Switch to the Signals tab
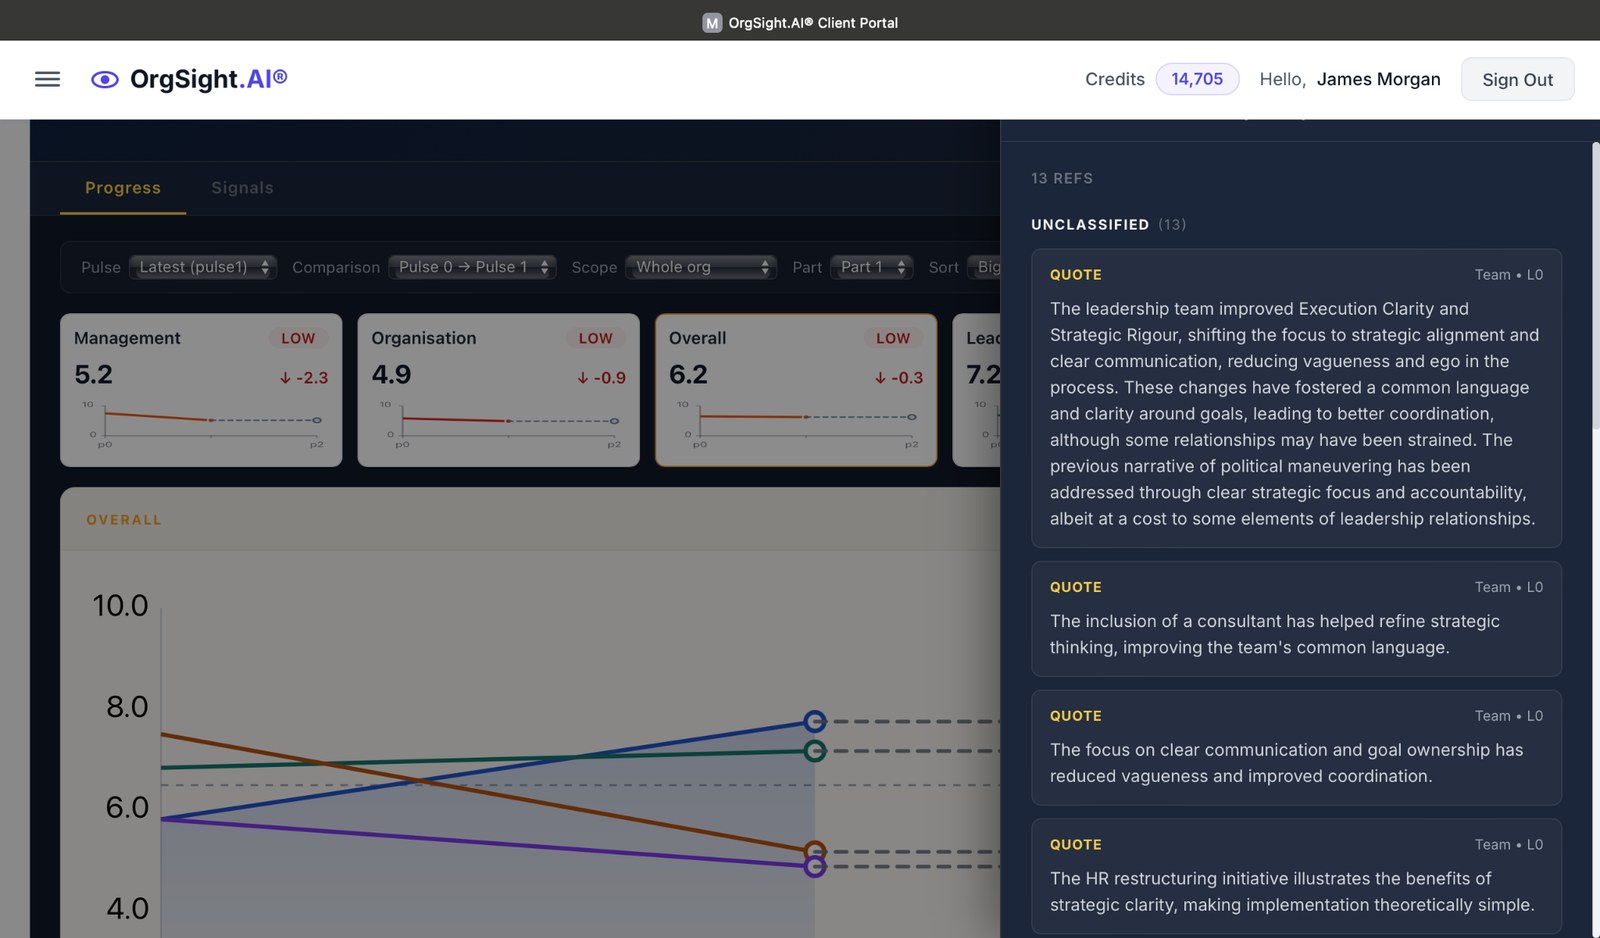Screen dimensions: 1600x938 [242, 188]
